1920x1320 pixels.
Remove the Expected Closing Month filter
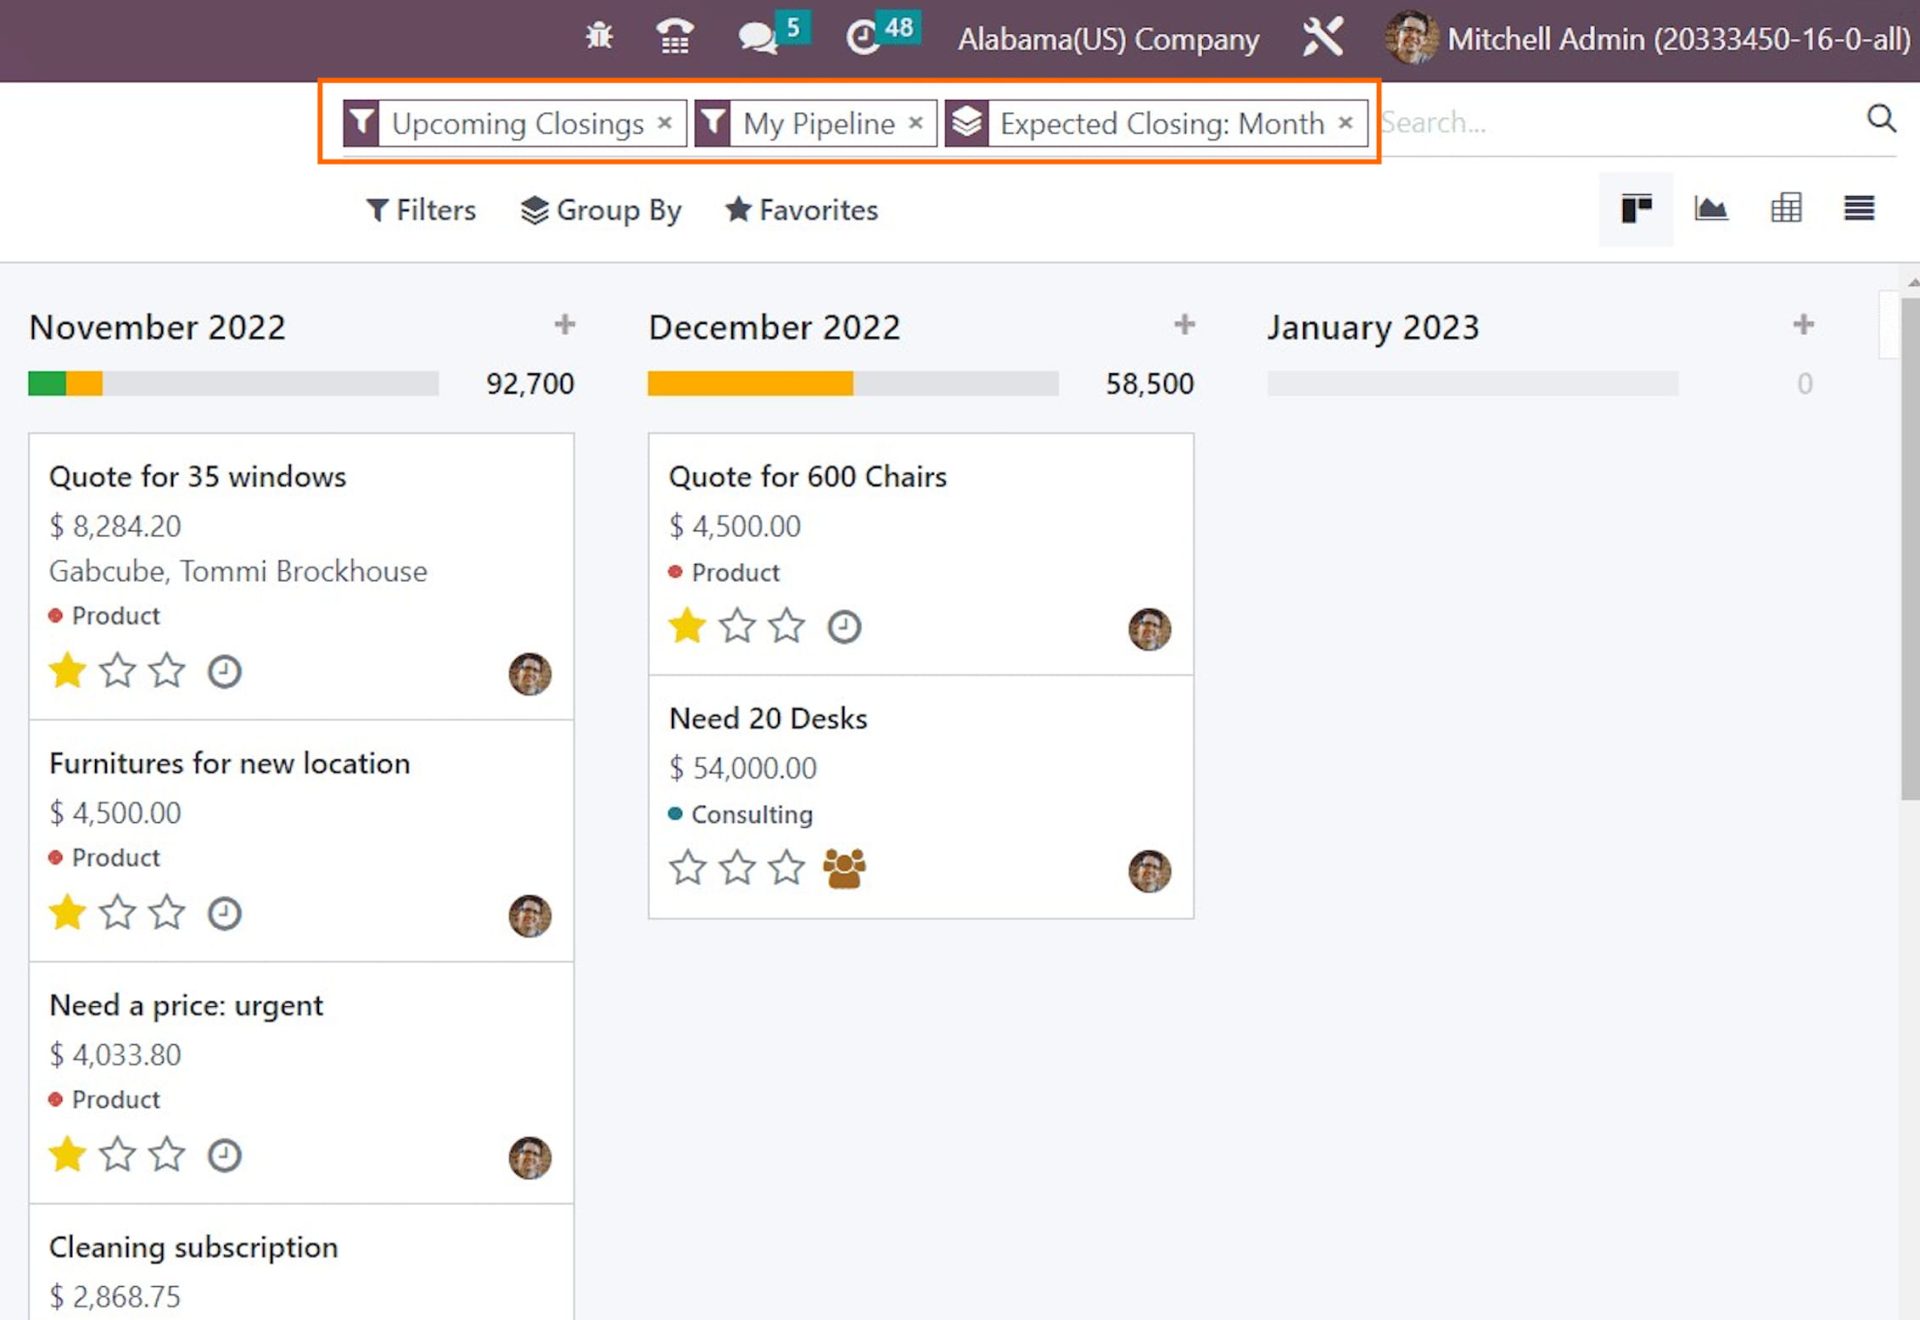click(x=1345, y=123)
